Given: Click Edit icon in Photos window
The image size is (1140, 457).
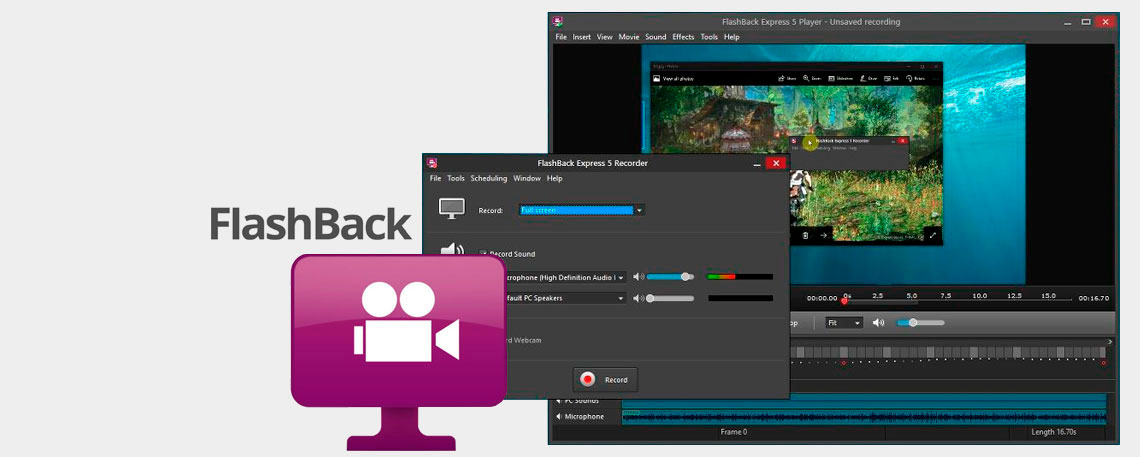Looking at the screenshot, I should pos(888,78).
